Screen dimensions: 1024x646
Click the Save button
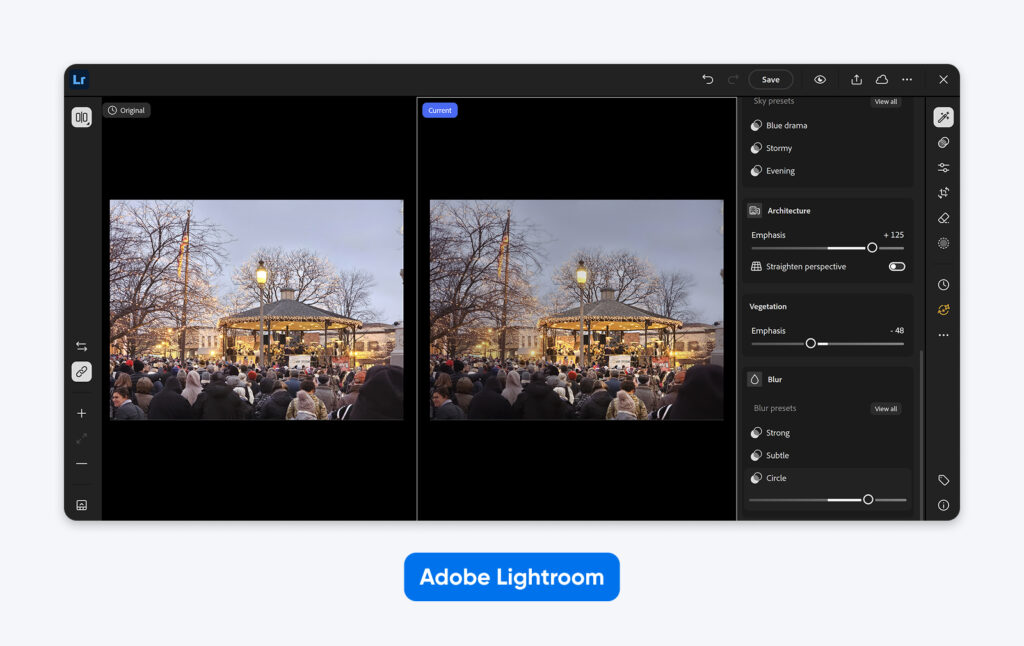[x=770, y=79]
